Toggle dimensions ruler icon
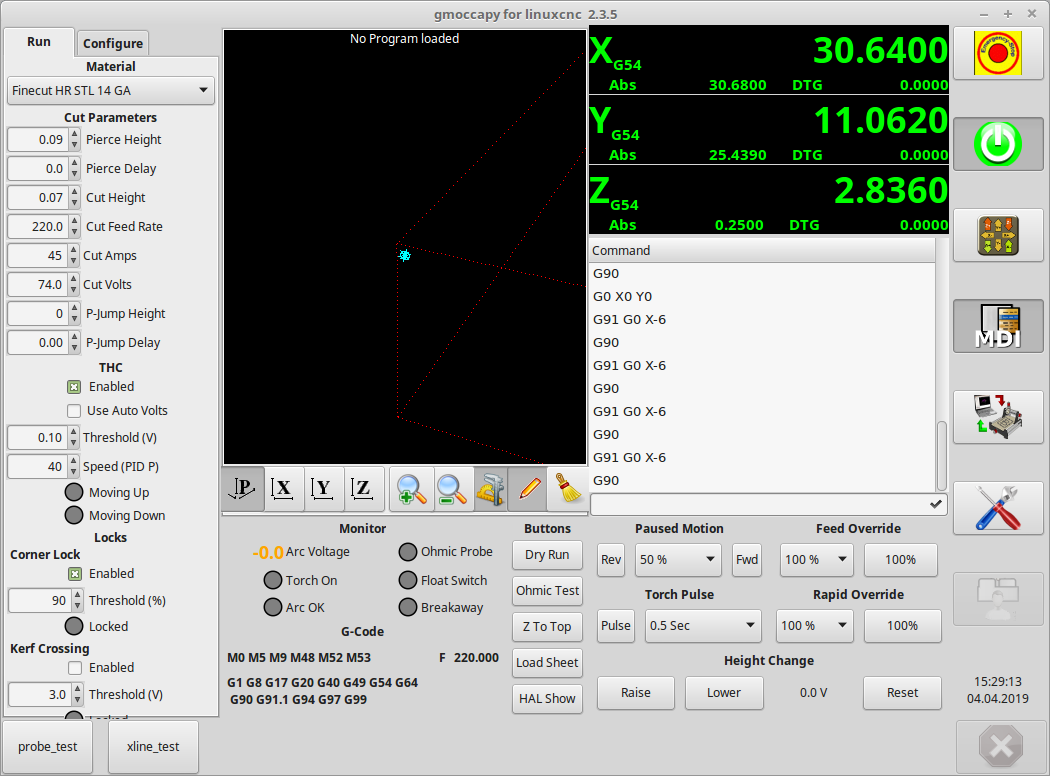Screen dimensions: 1050x776 pos(490,489)
